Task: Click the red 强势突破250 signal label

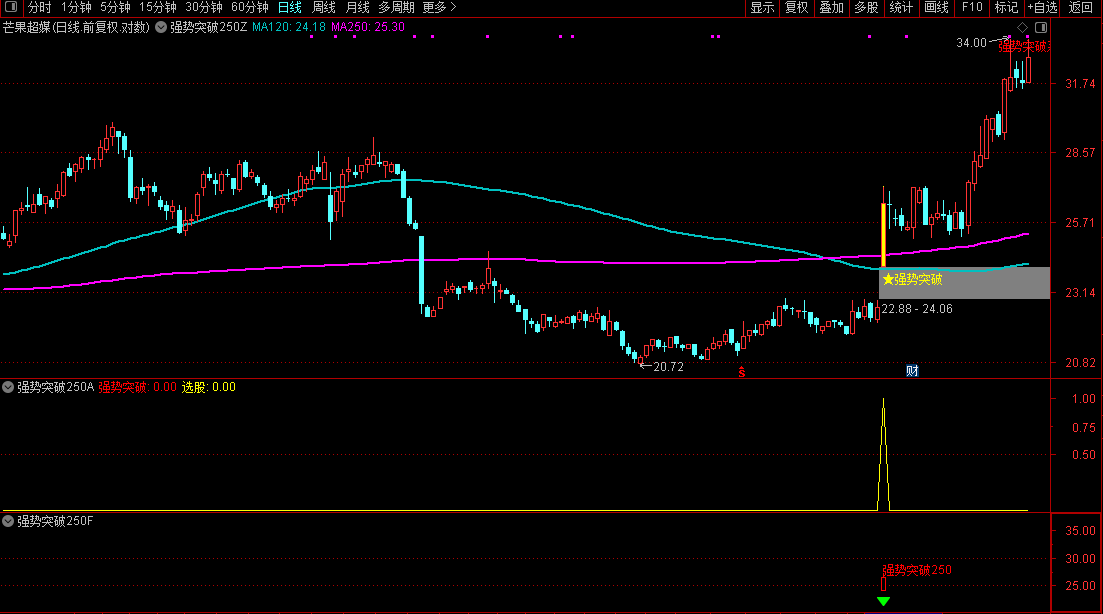Action: tap(917, 570)
